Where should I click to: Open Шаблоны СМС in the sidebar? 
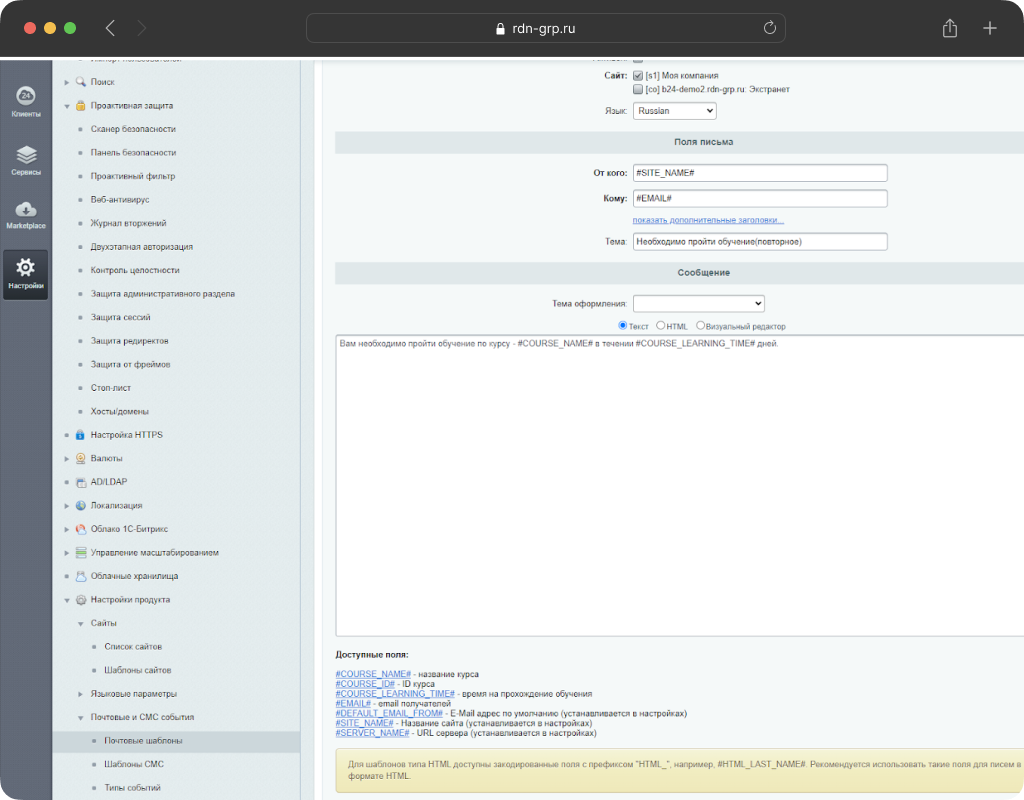tap(133, 764)
